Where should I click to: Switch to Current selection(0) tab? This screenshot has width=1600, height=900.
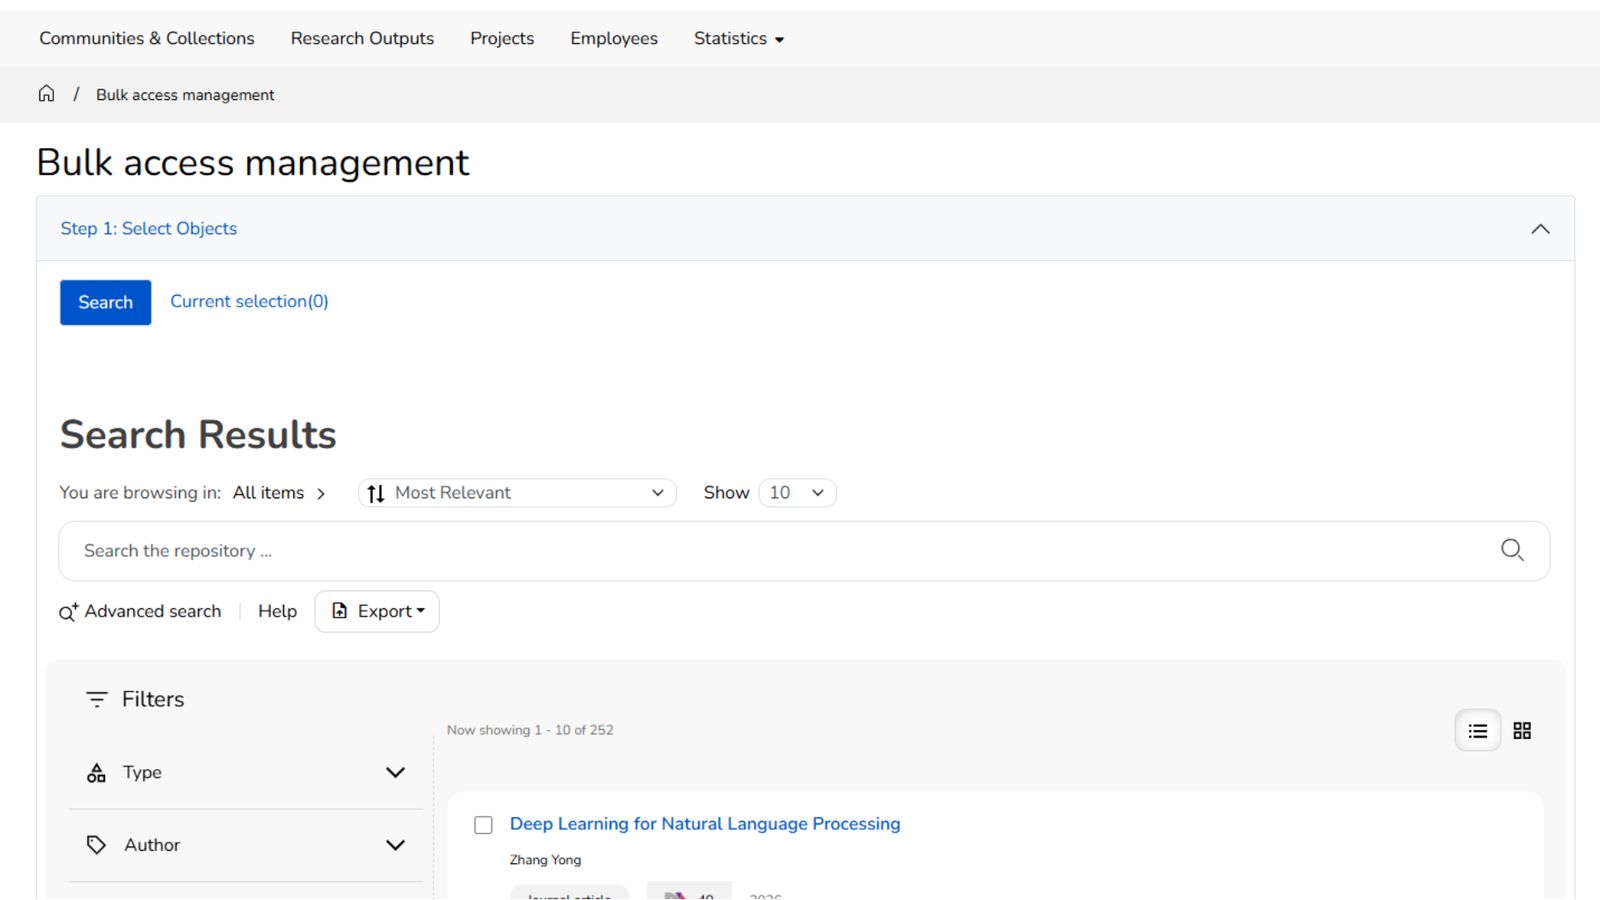click(249, 301)
